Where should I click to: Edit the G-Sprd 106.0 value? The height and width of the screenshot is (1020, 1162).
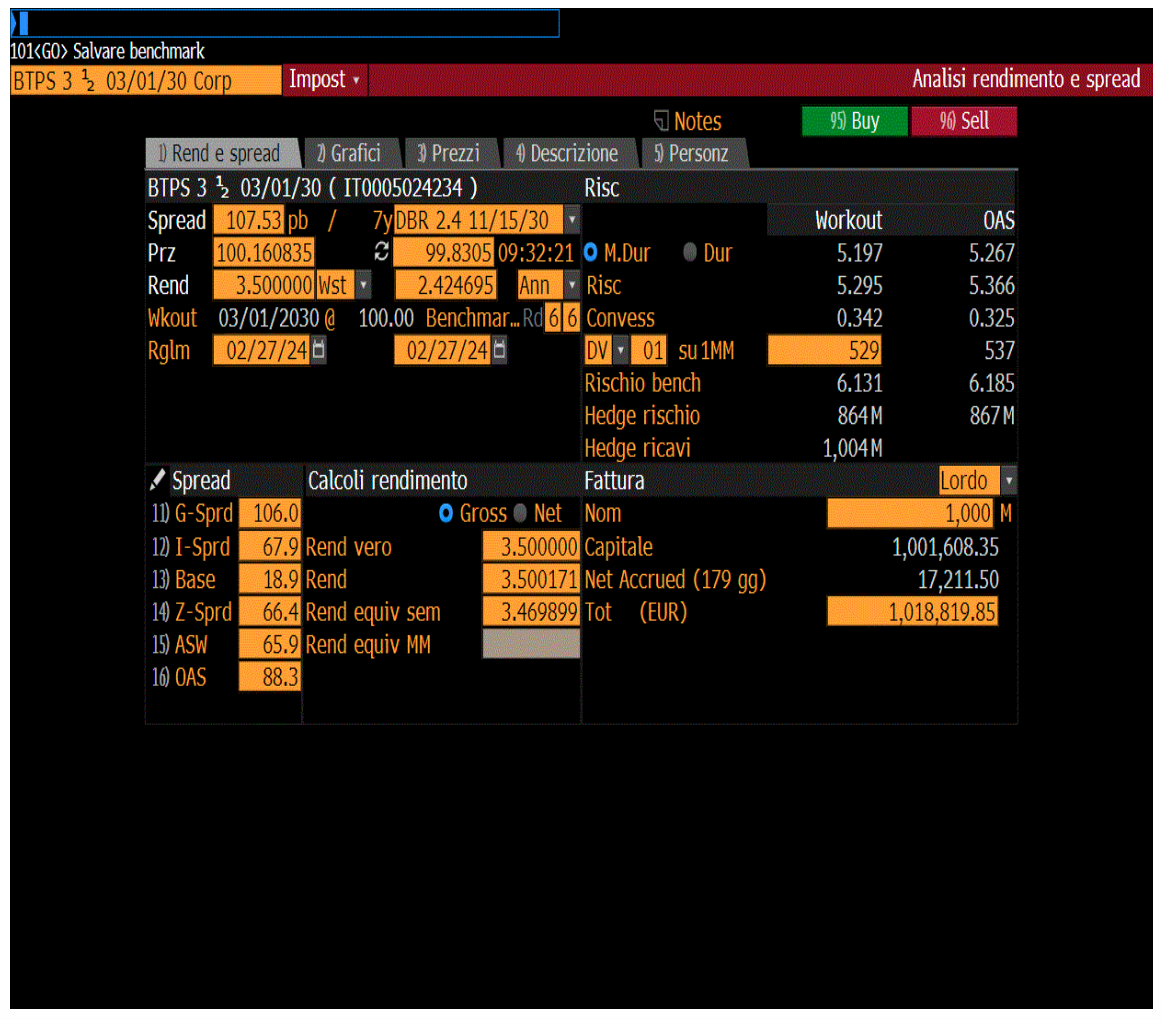[270, 513]
